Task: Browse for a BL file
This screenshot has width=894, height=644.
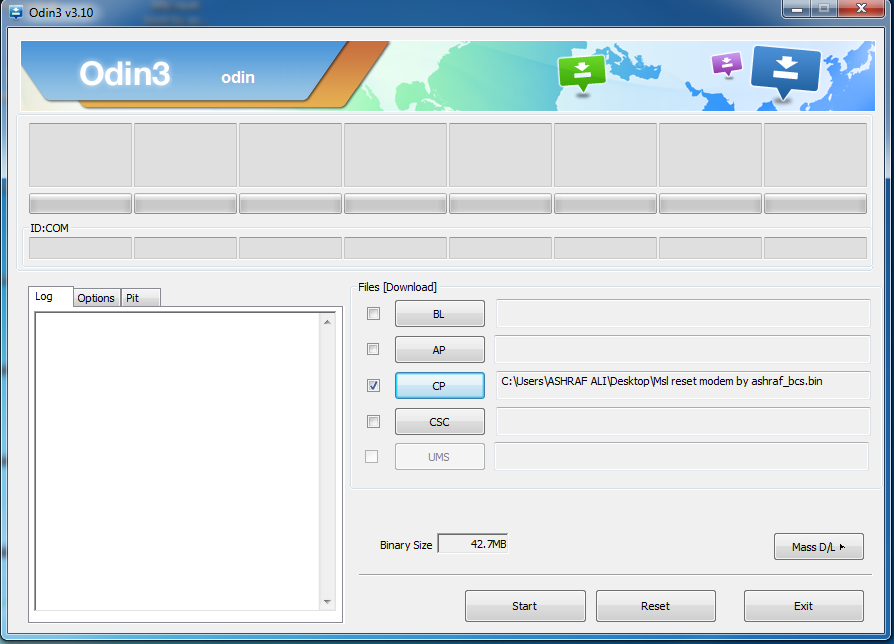Action: click(x=440, y=314)
